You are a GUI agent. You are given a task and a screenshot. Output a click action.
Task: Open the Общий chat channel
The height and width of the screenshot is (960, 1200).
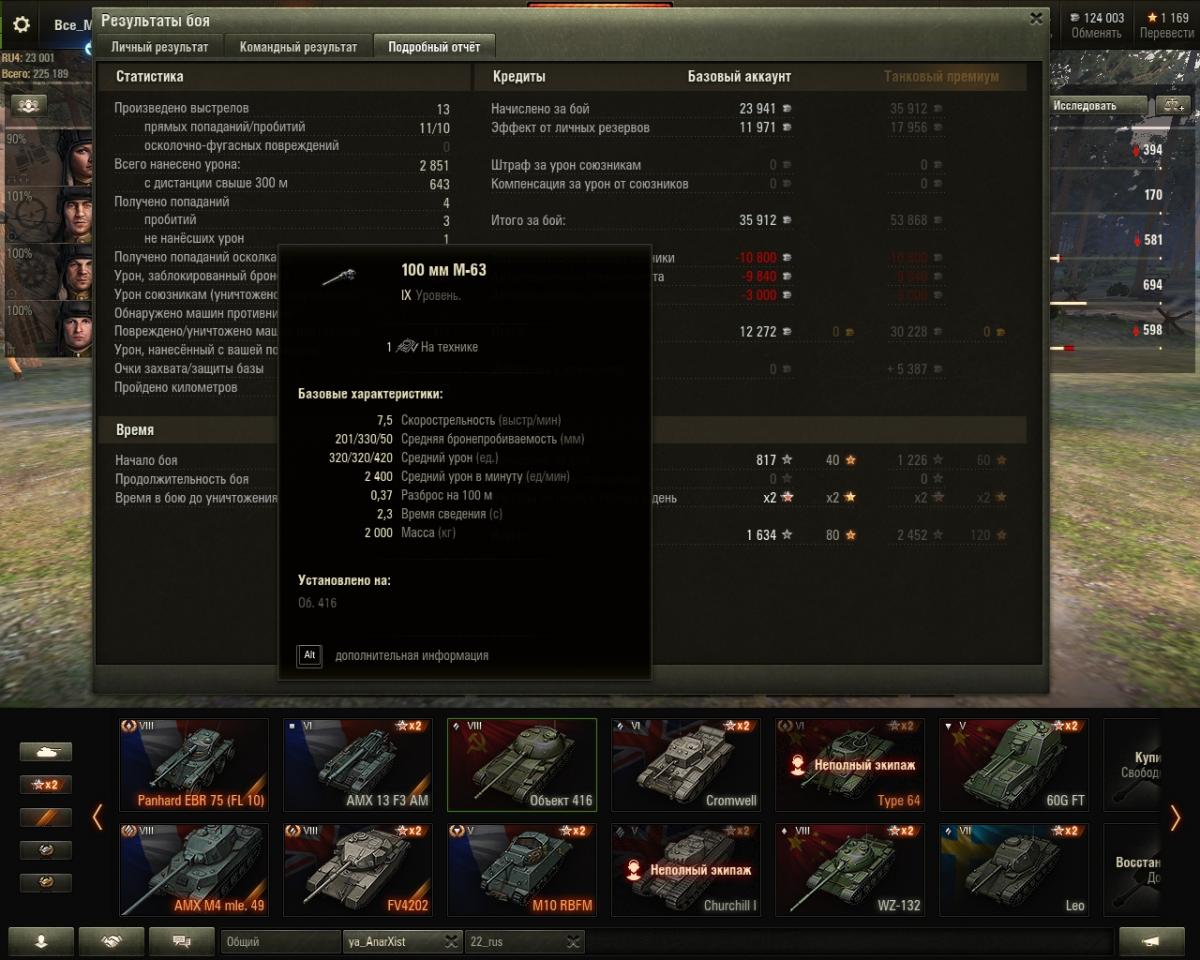tap(280, 942)
